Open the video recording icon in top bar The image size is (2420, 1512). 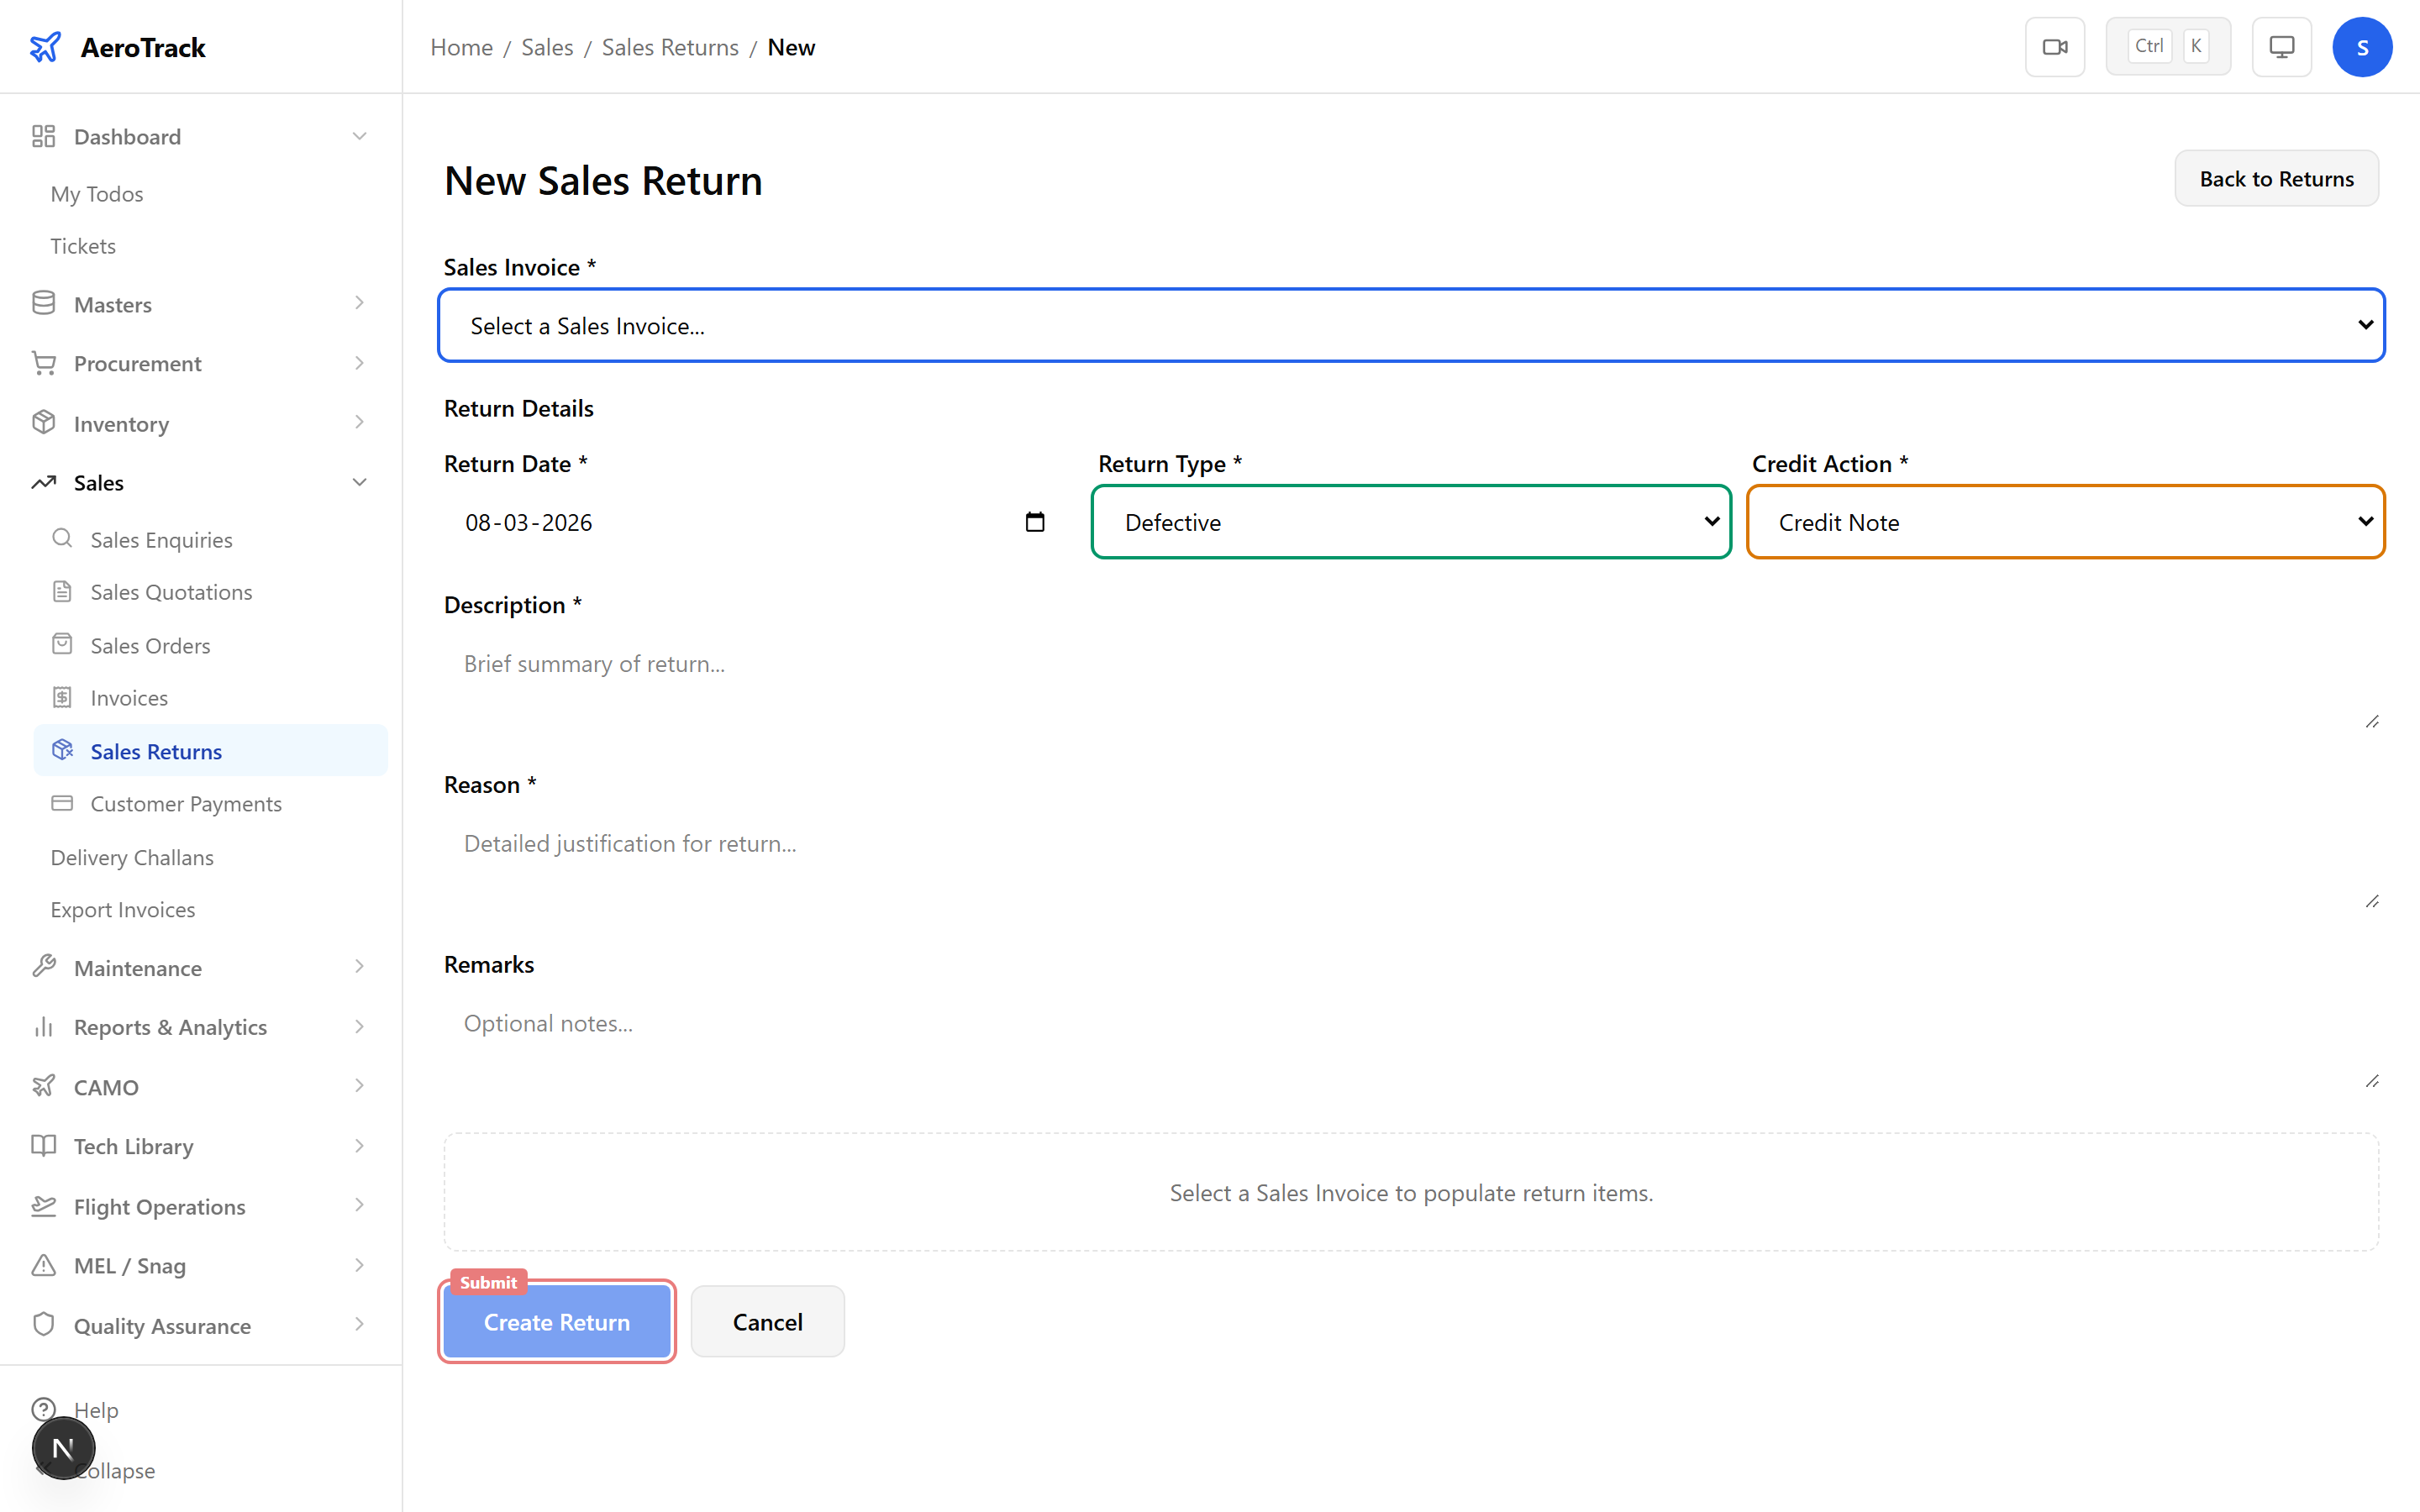(2055, 46)
